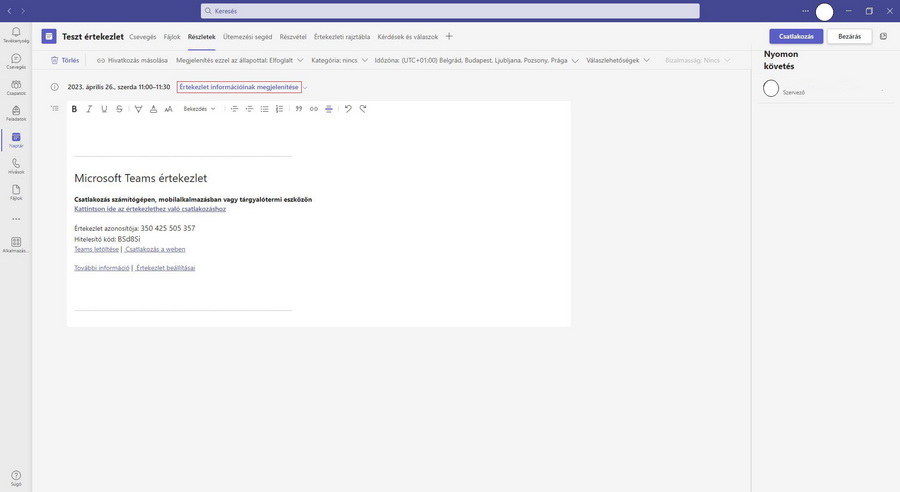Insert a numbered list
This screenshot has width=900, height=492.
click(x=280, y=109)
